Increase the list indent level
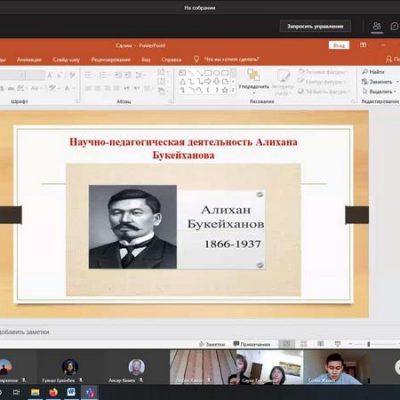 point(128,76)
